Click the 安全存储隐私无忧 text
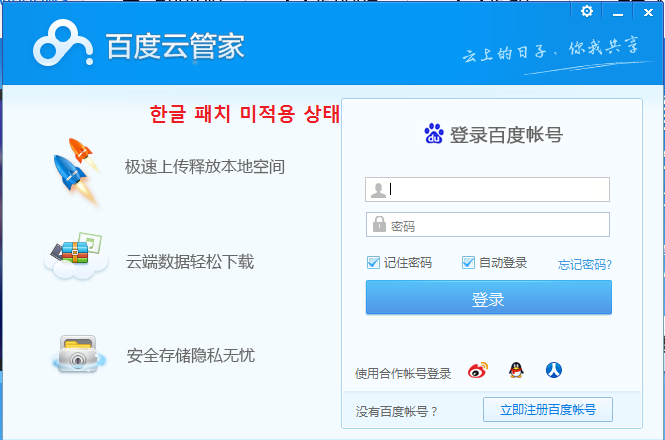This screenshot has width=665, height=440. (190, 356)
